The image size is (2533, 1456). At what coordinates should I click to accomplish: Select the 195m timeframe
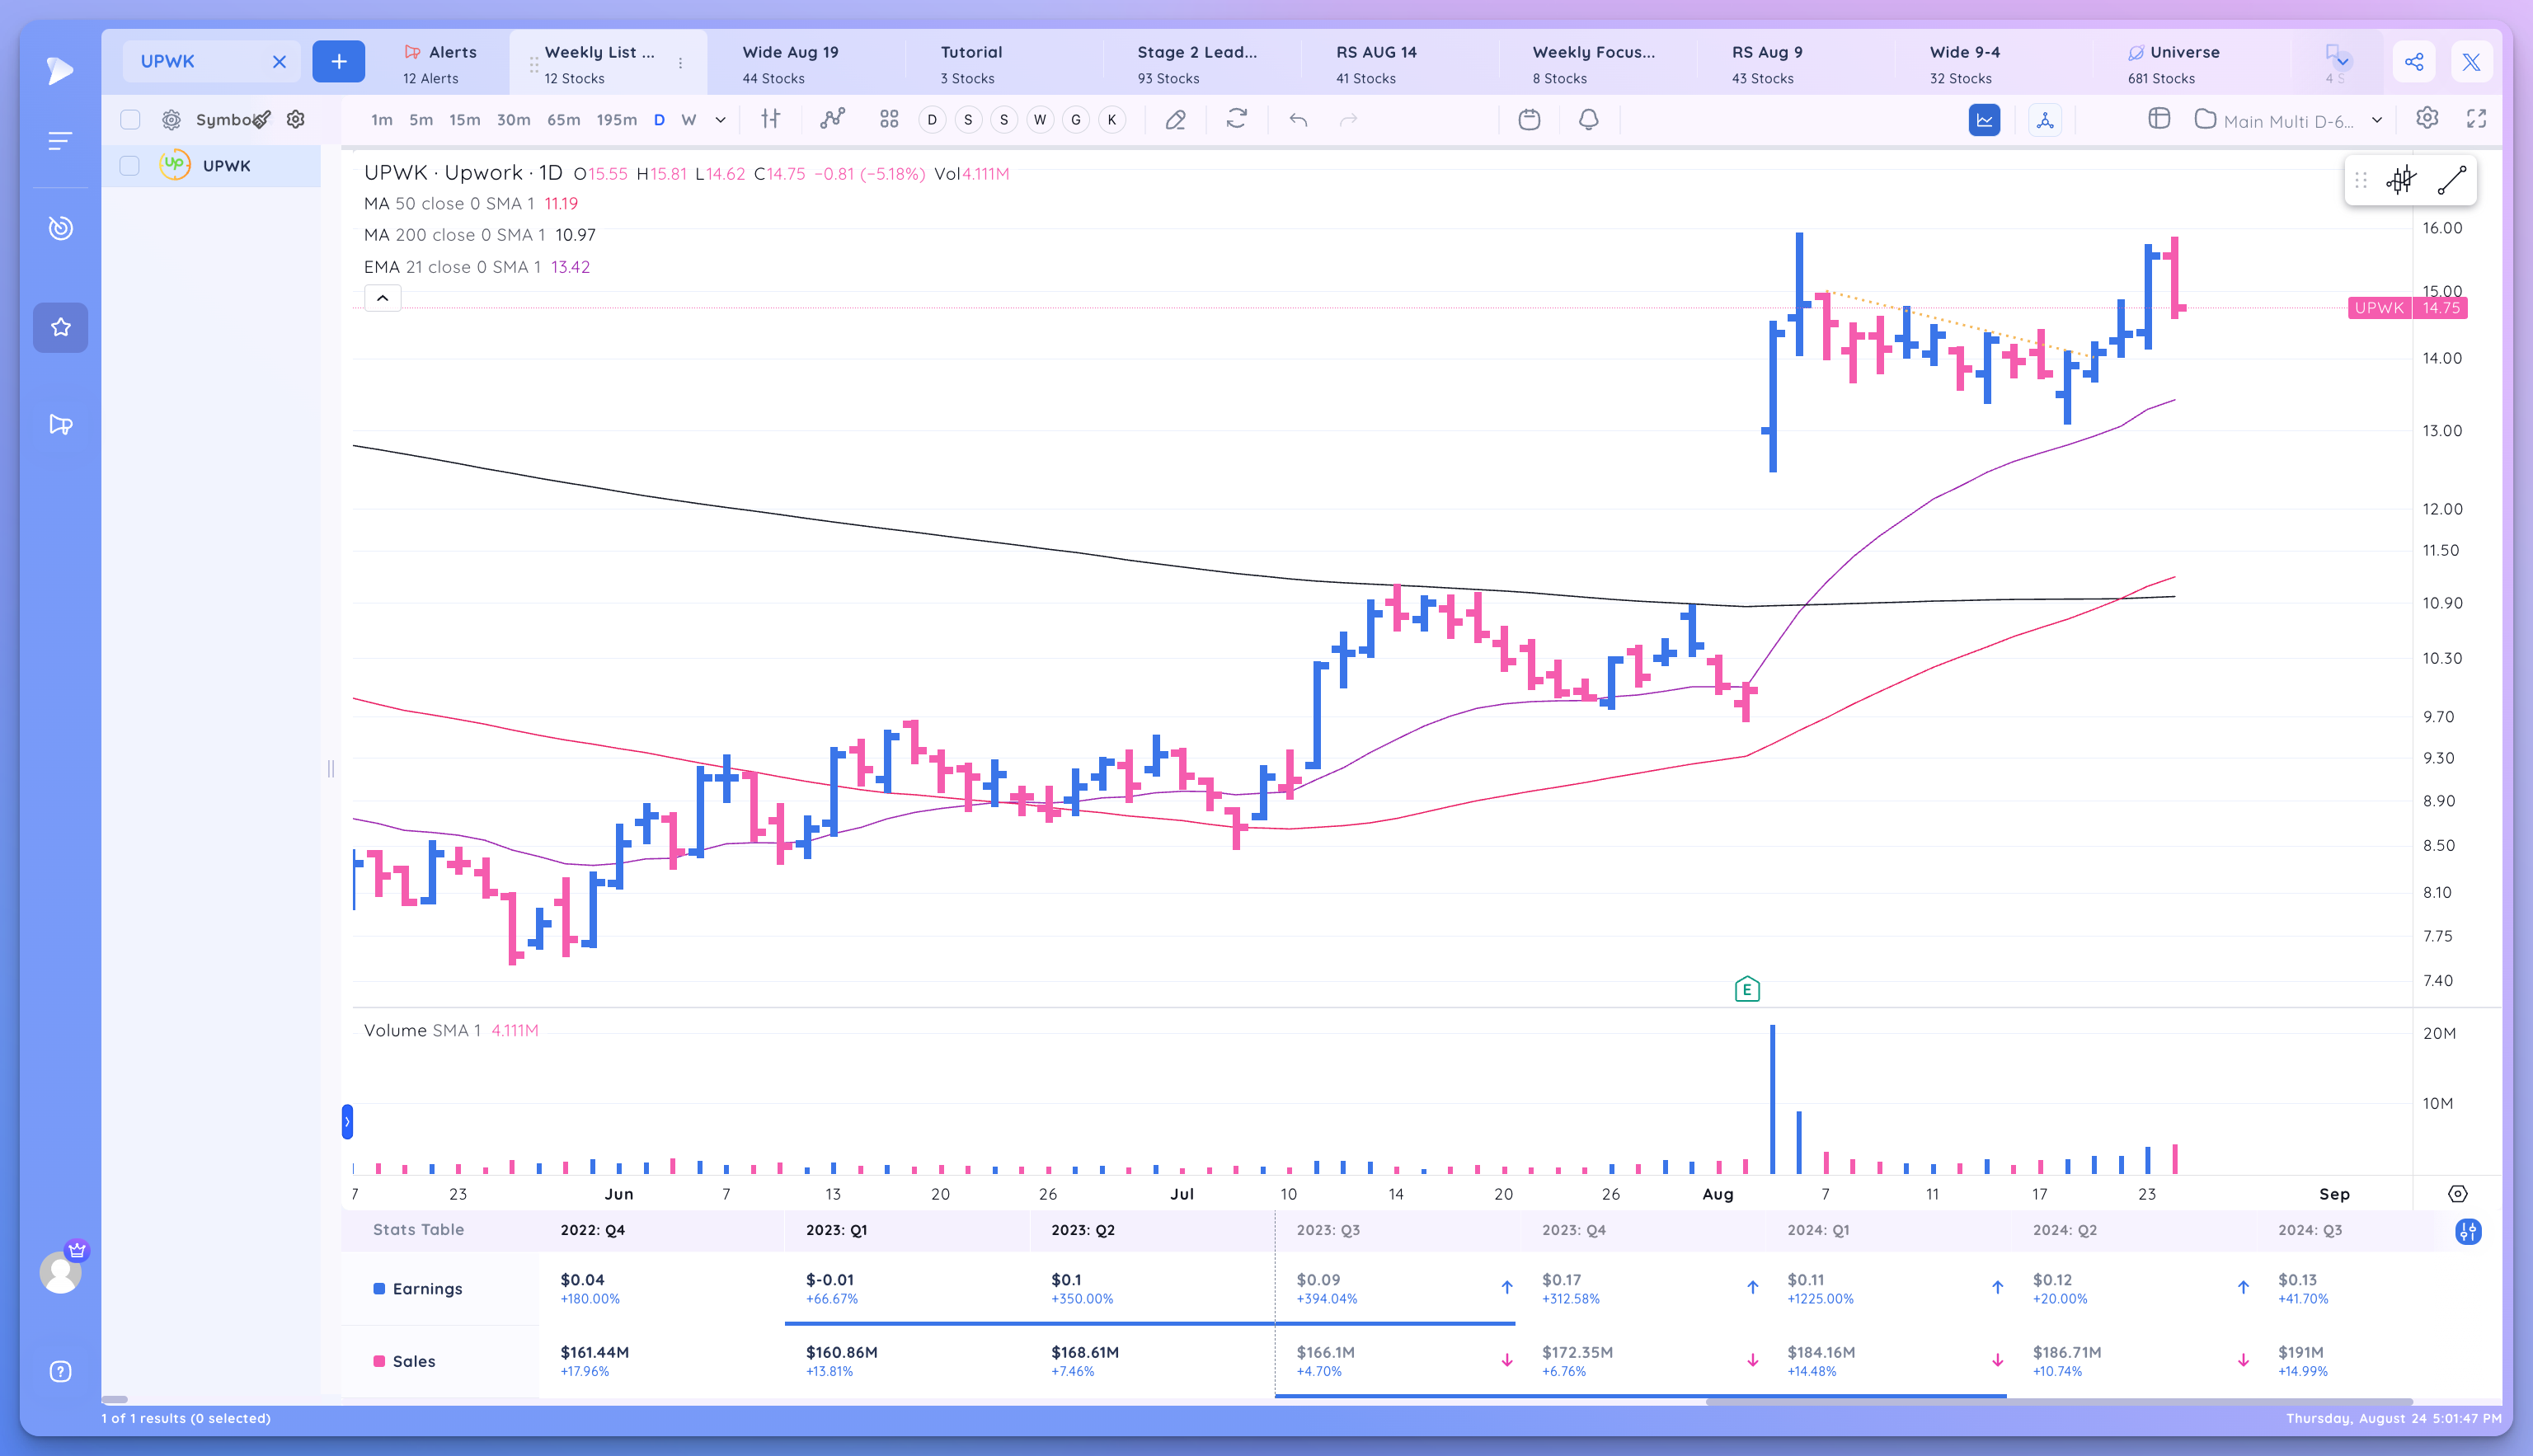coord(616,120)
